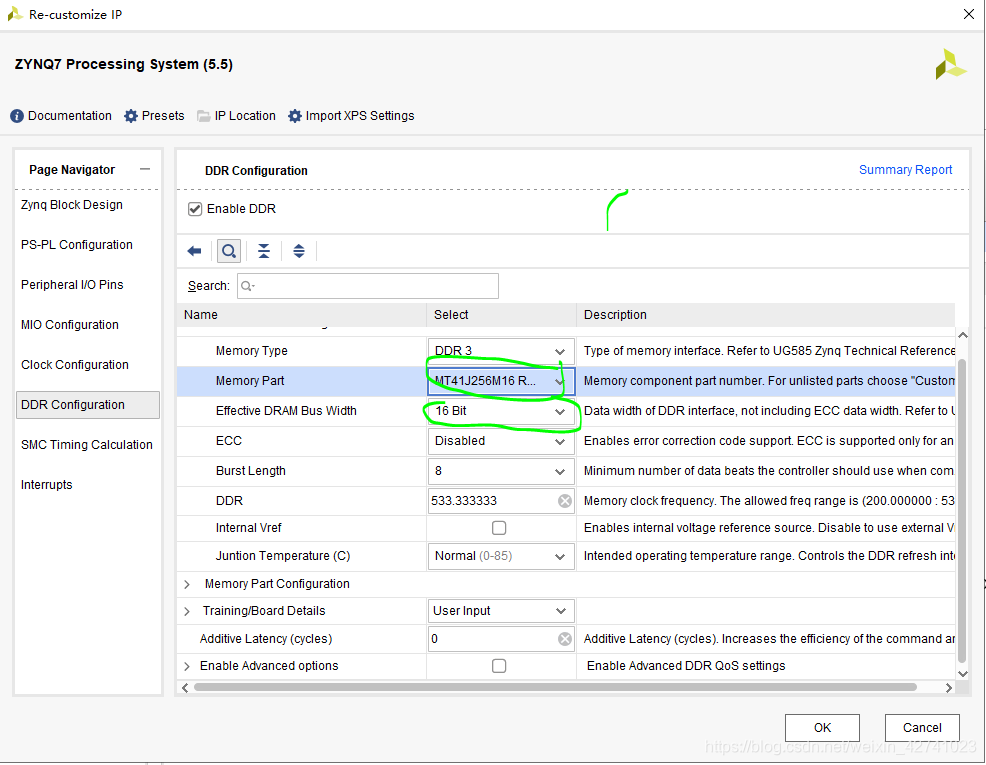Open Training/Board Details User Input dropdown

point(501,611)
